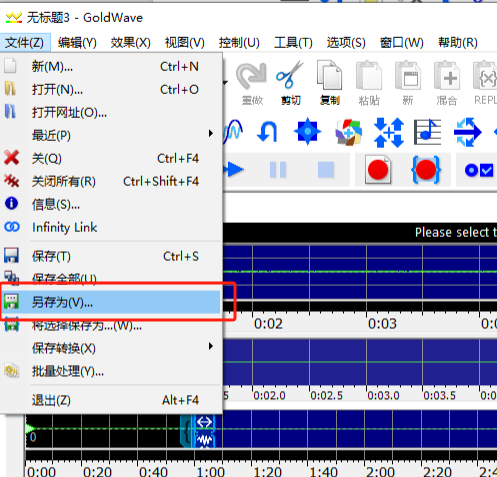This screenshot has height=477, width=497.
Task: Open the 控制(U) menu
Action: click(239, 43)
